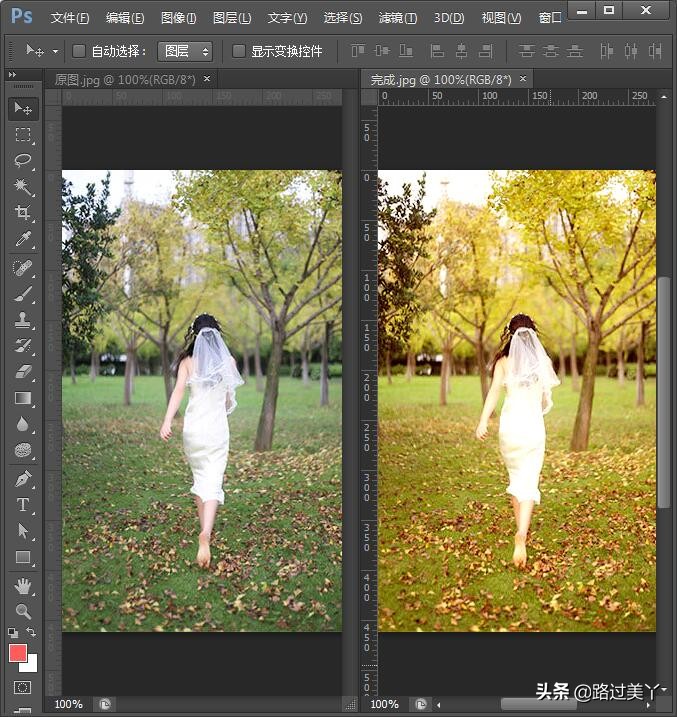Click Align Left Edges button
This screenshot has width=677, height=717.
(437, 51)
